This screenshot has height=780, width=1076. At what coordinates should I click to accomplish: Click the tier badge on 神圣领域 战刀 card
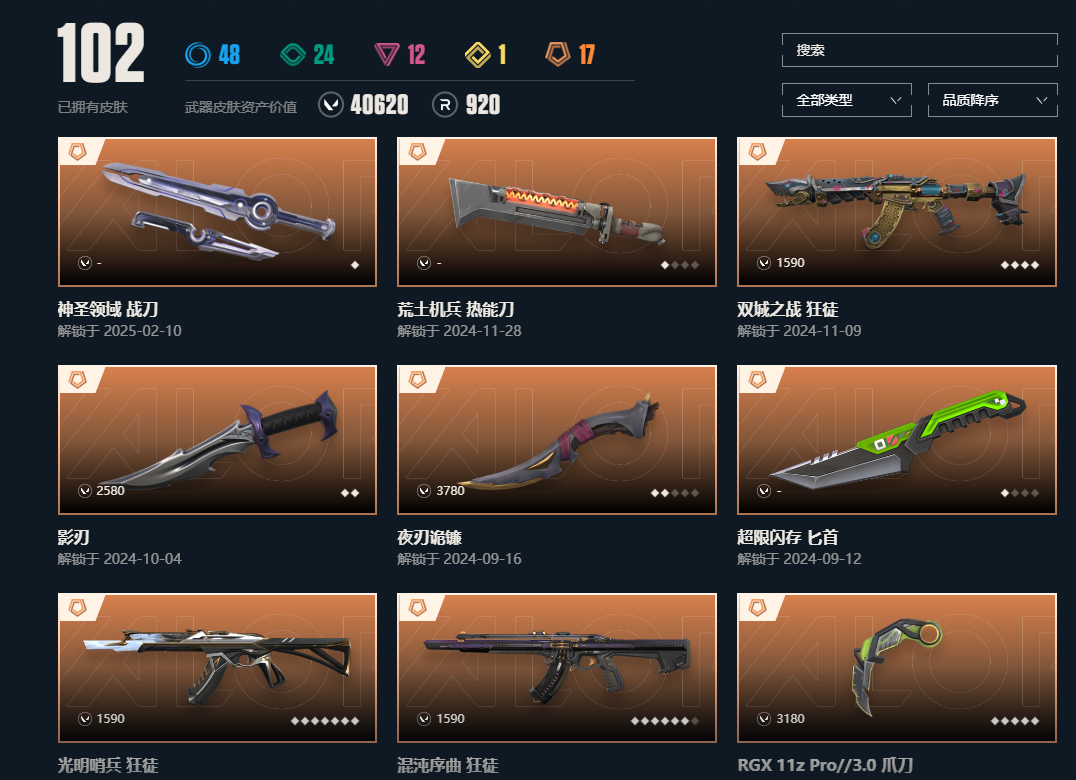click(x=78, y=152)
